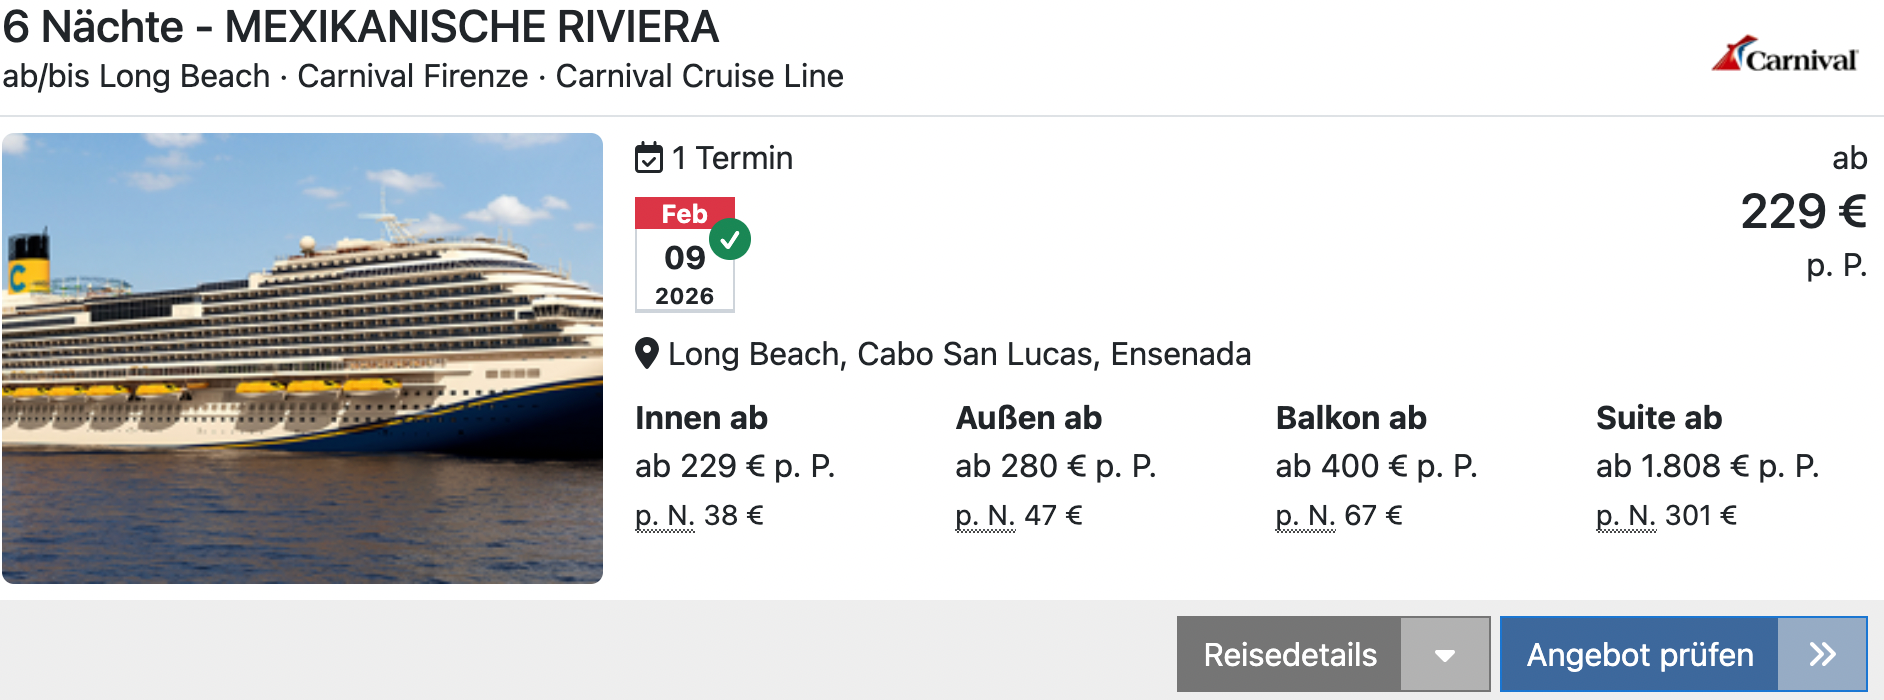Click the double chevron arrow icon
Viewport: 1884px width, 700px height.
(x=1822, y=655)
